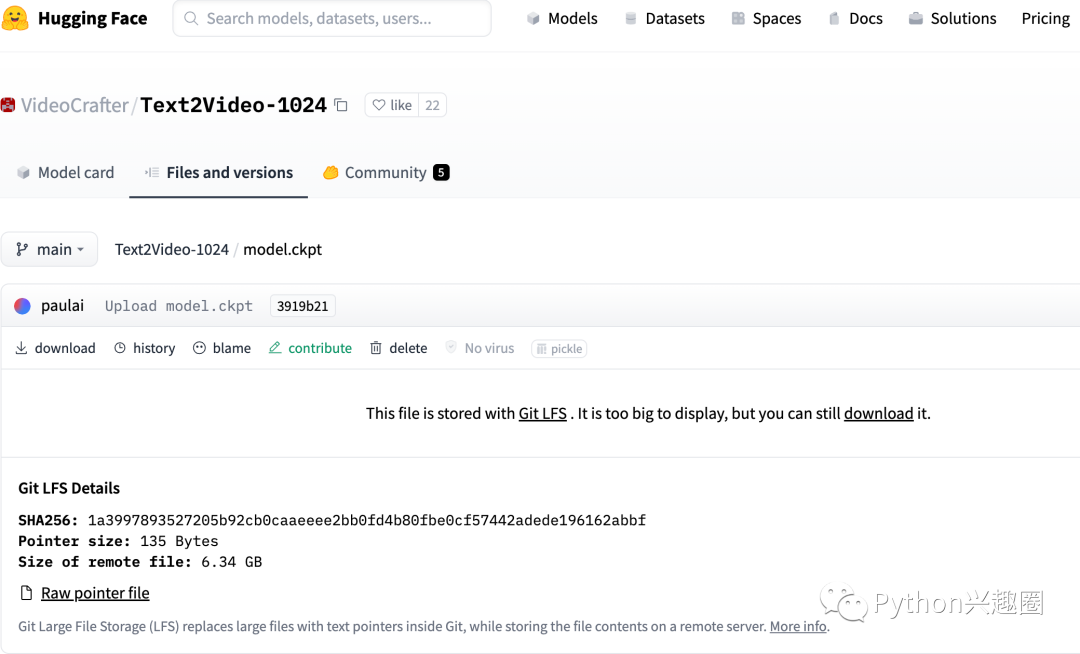Click the VideoCrafter organization avatar

(x=8, y=105)
